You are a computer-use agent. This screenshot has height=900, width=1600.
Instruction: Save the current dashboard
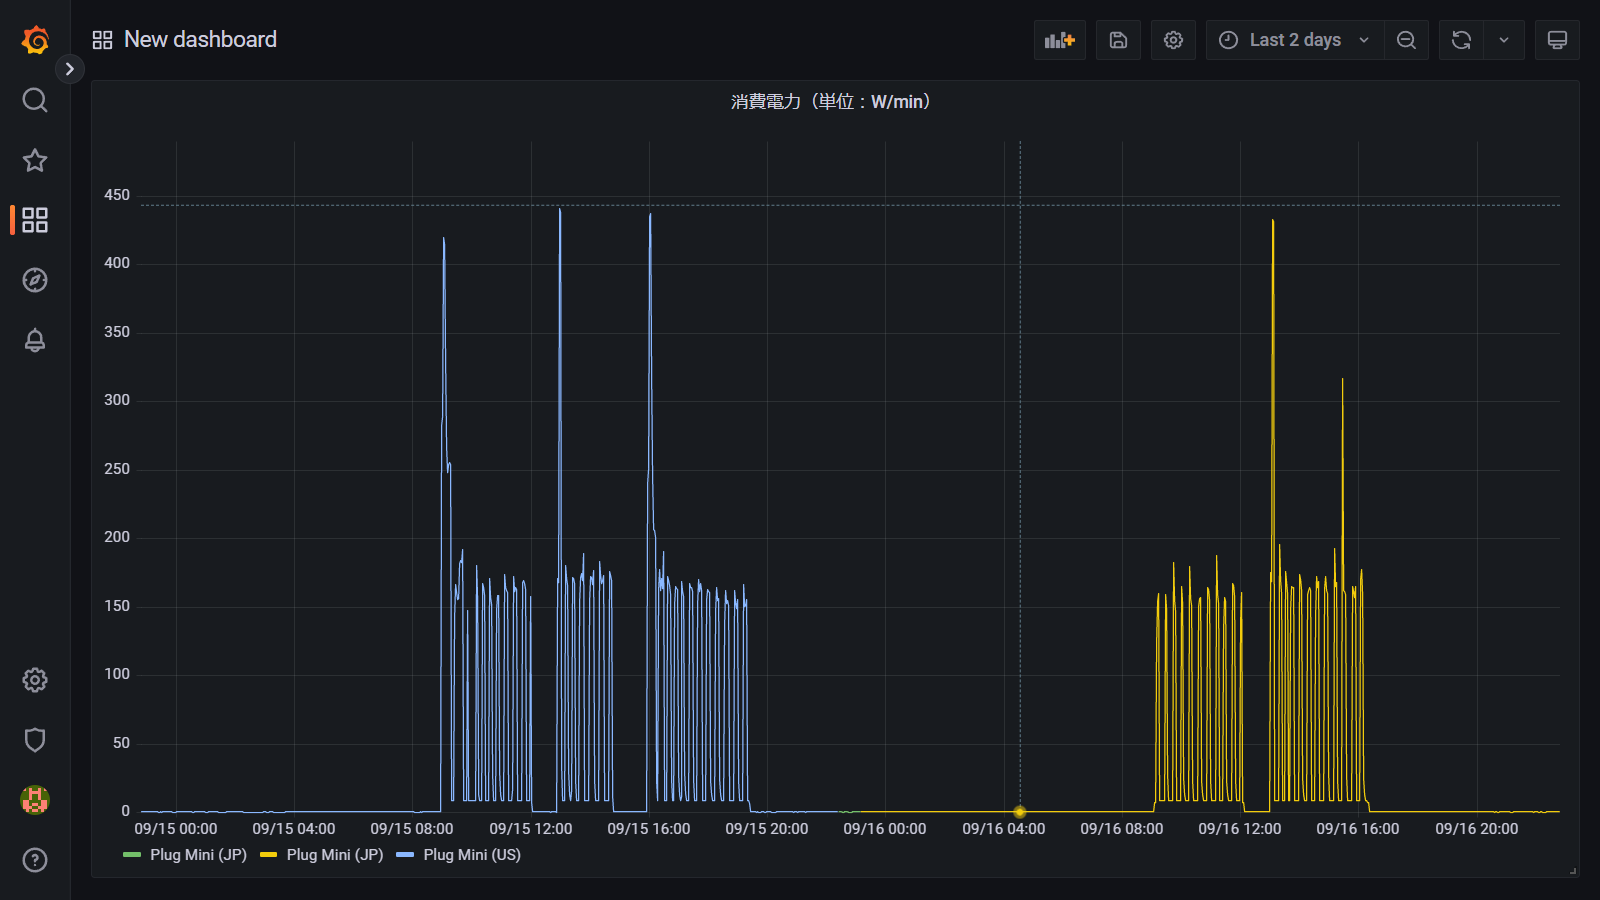pos(1118,40)
